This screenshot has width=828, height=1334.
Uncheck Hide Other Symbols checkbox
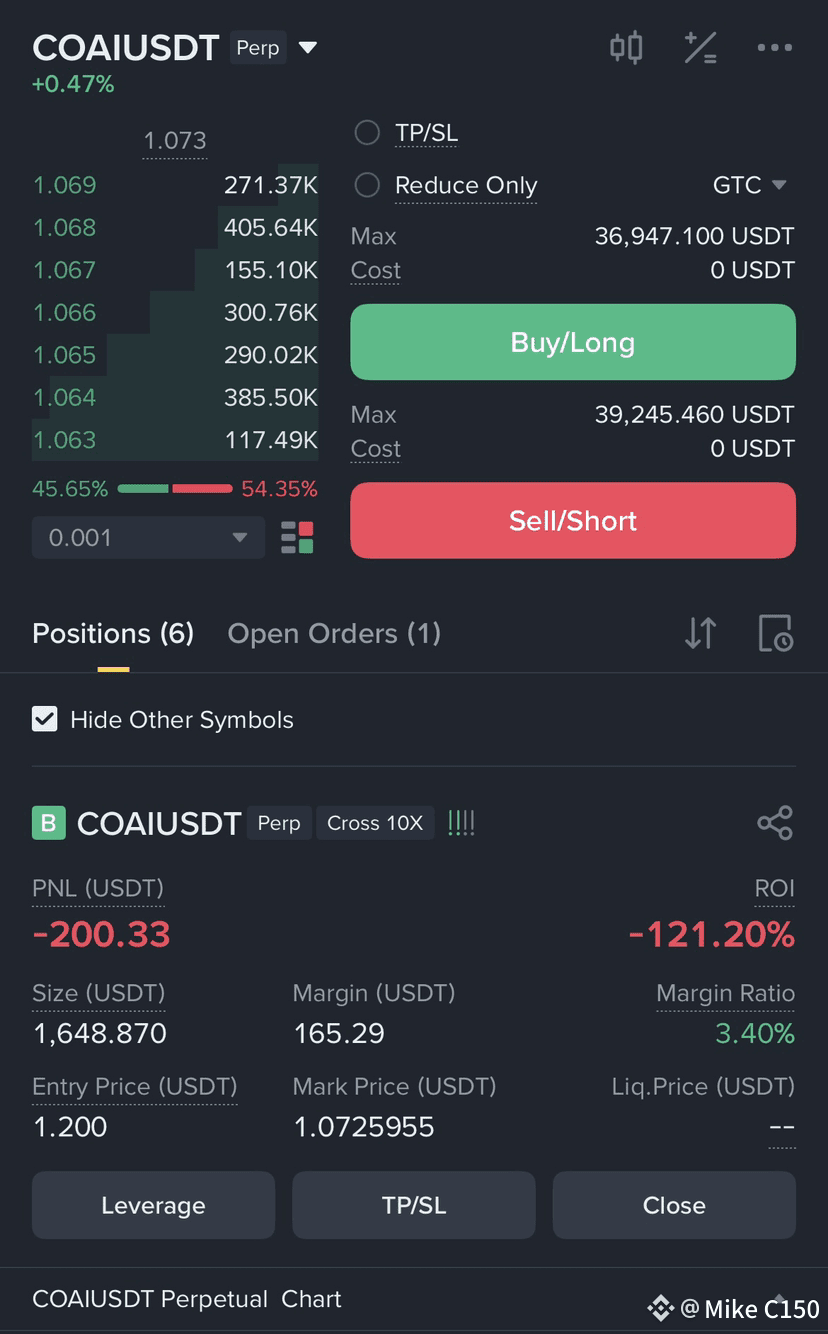[45, 719]
